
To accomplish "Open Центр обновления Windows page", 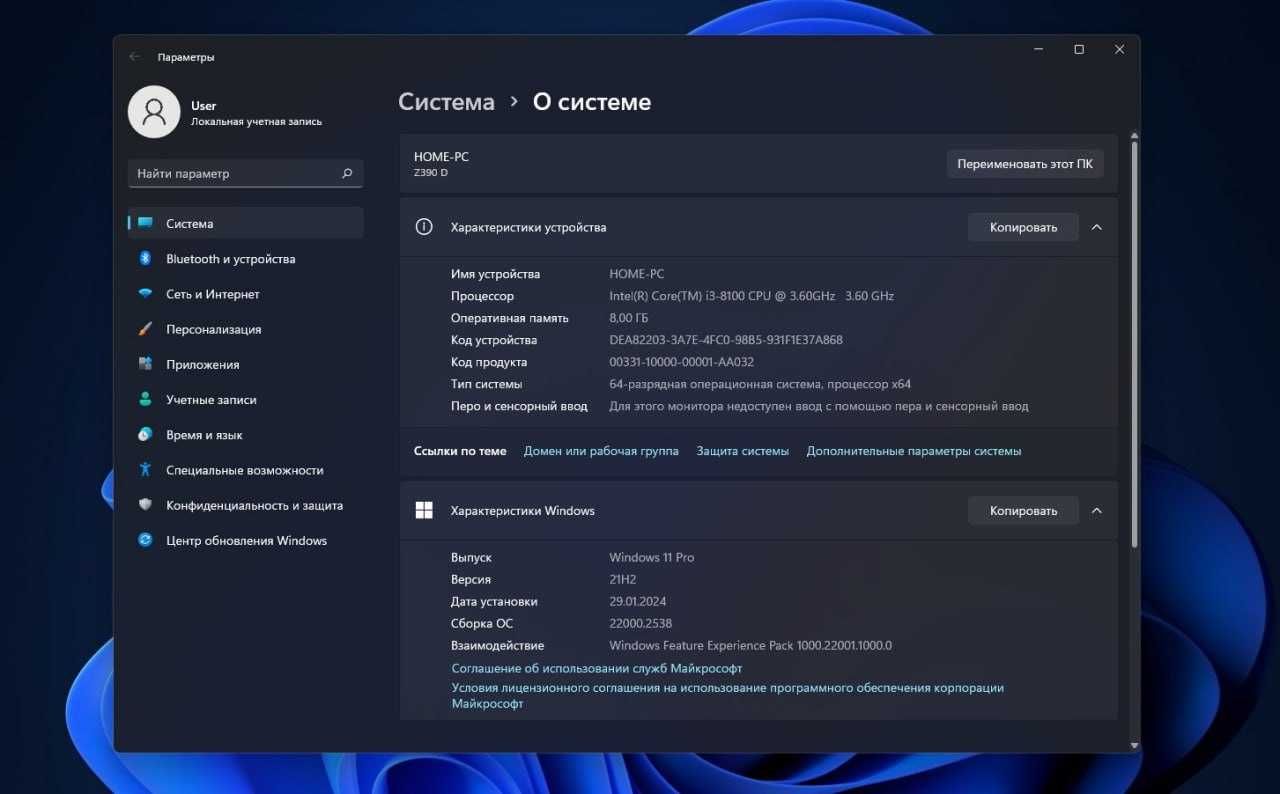I will 246,541.
